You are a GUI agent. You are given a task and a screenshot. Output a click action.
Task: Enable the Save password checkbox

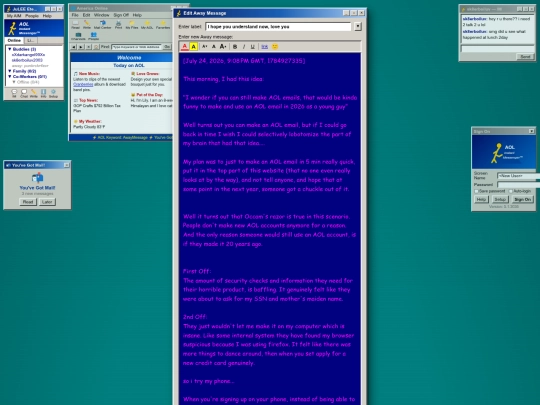tap(477, 191)
